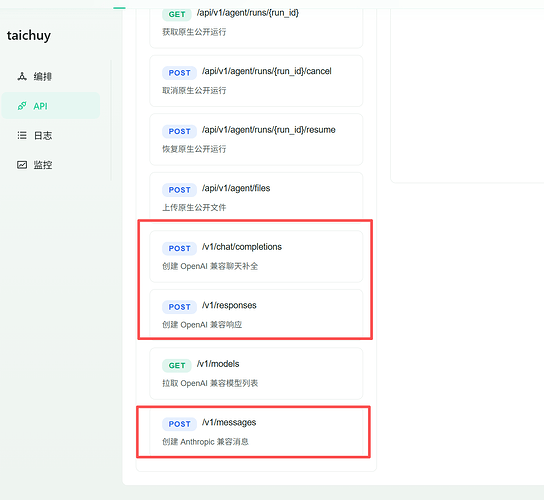This screenshot has width=544, height=500.
Task: Click the 监控 chart icon
Action: click(x=22, y=165)
